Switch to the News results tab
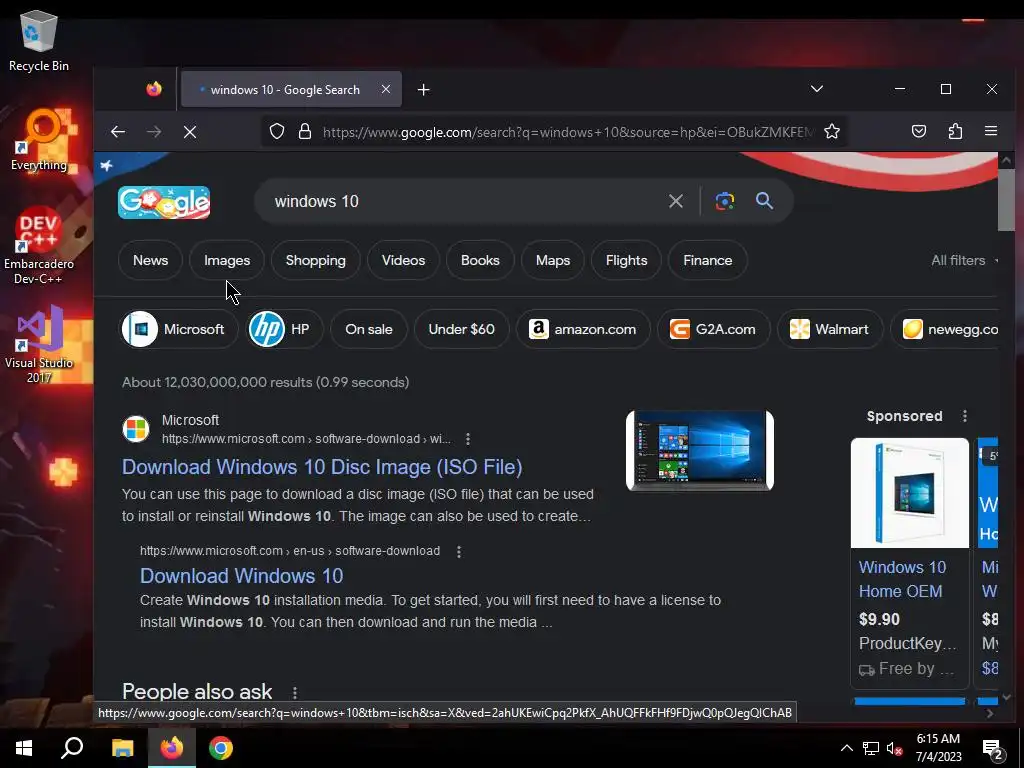This screenshot has height=768, width=1024. click(150, 260)
